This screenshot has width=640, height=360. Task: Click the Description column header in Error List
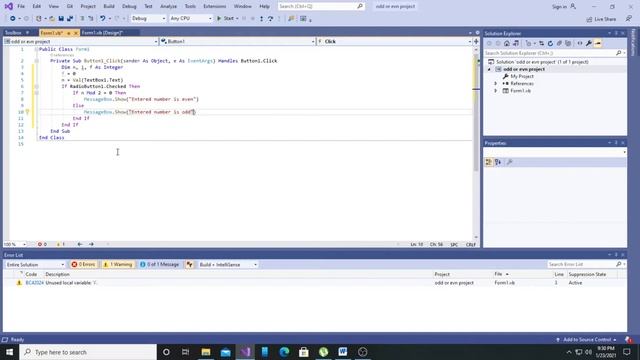[58, 274]
